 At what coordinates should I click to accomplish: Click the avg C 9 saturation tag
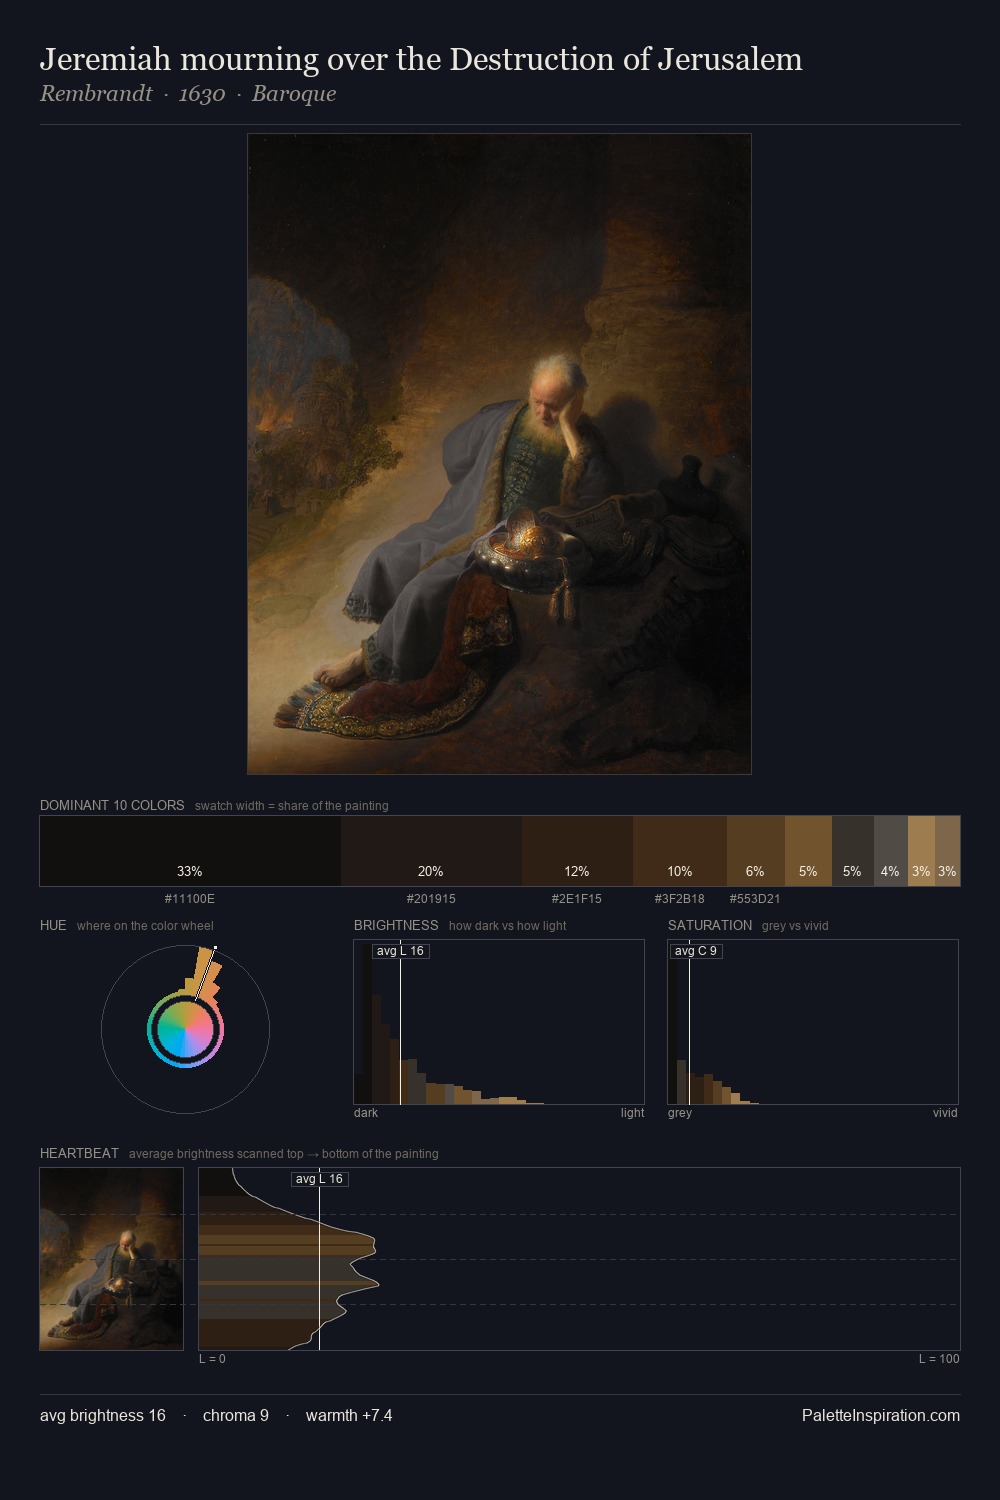696,951
